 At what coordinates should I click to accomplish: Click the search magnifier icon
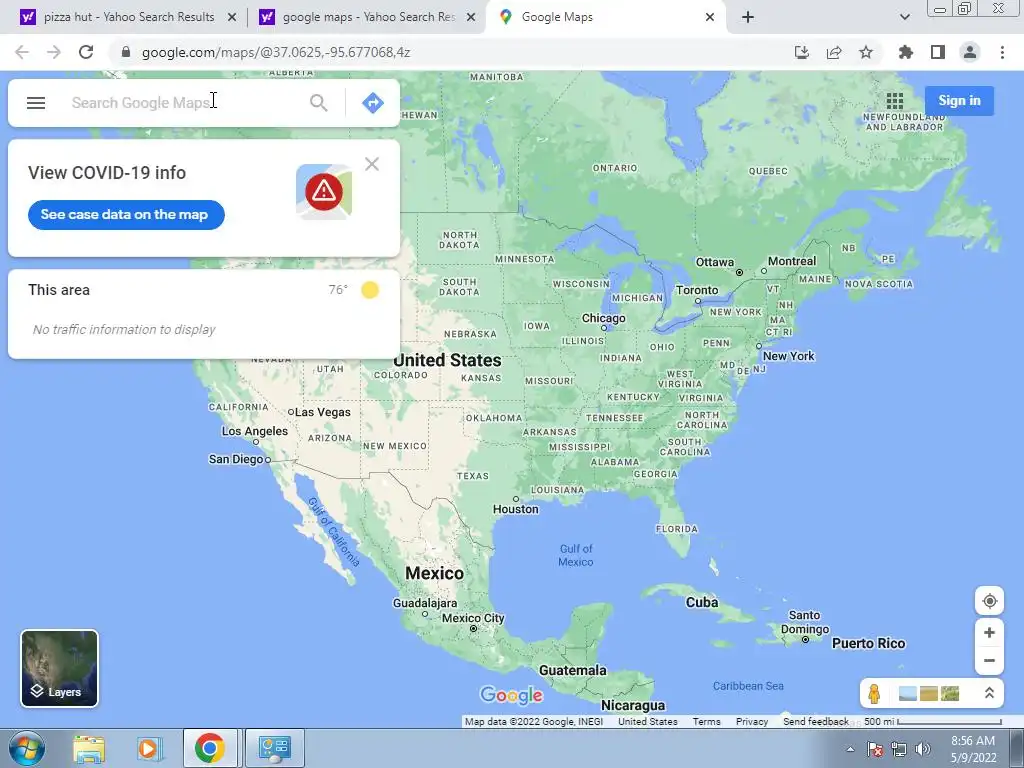(319, 103)
